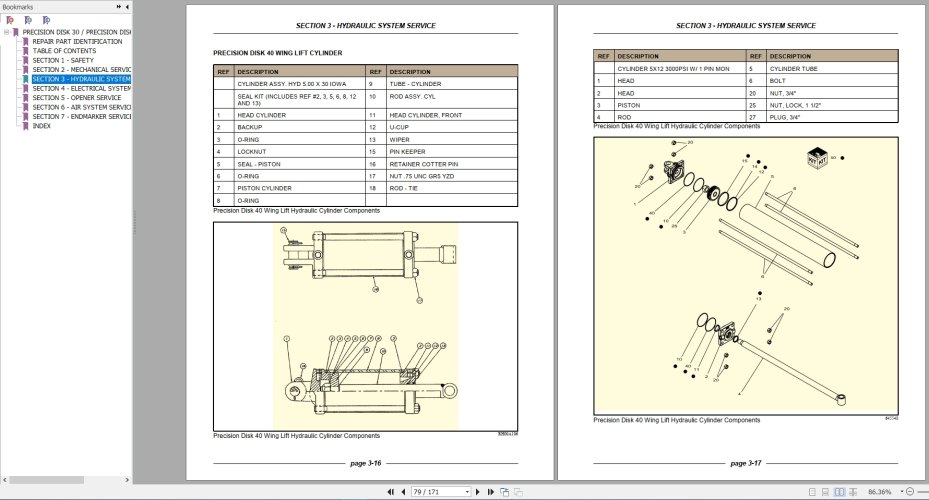The width and height of the screenshot is (929, 500).
Task: Click the bookmark icon beside INDEX
Action: [x=25, y=126]
